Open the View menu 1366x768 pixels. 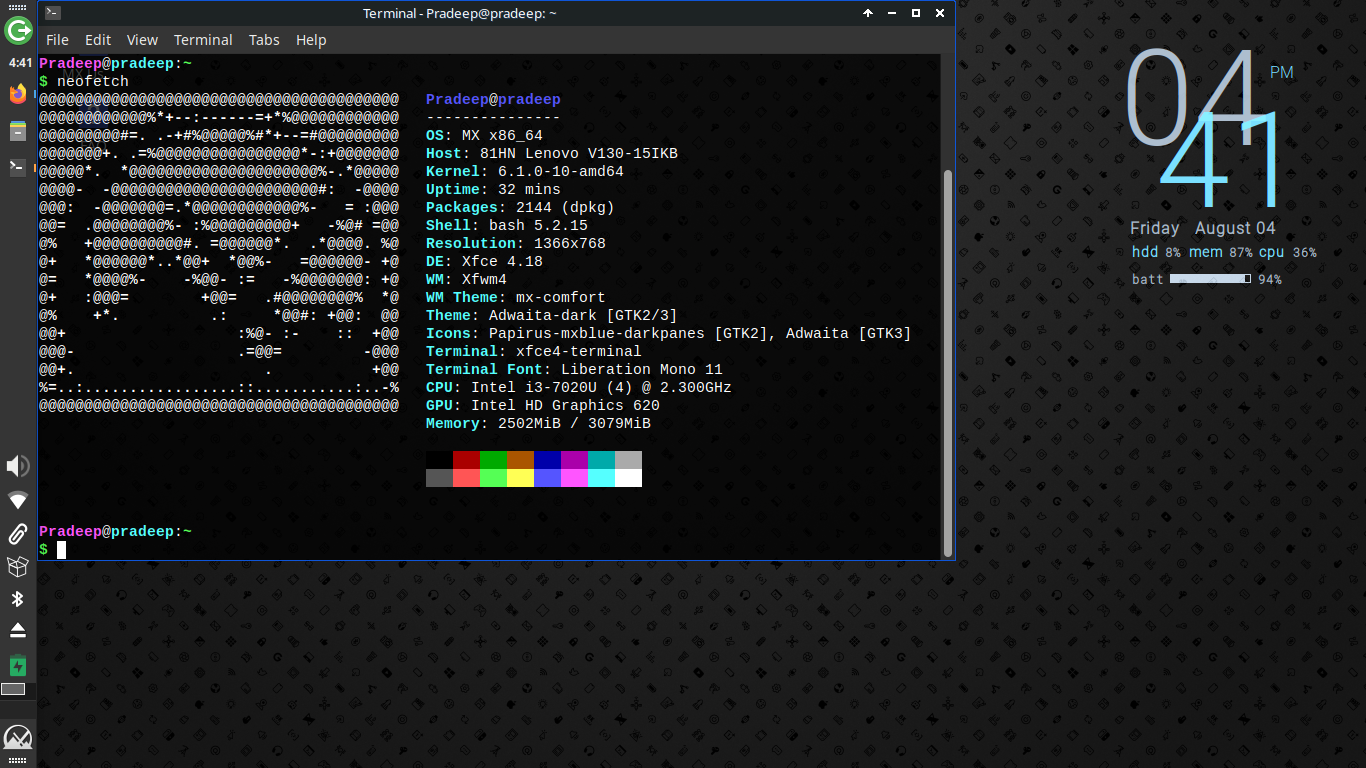142,40
